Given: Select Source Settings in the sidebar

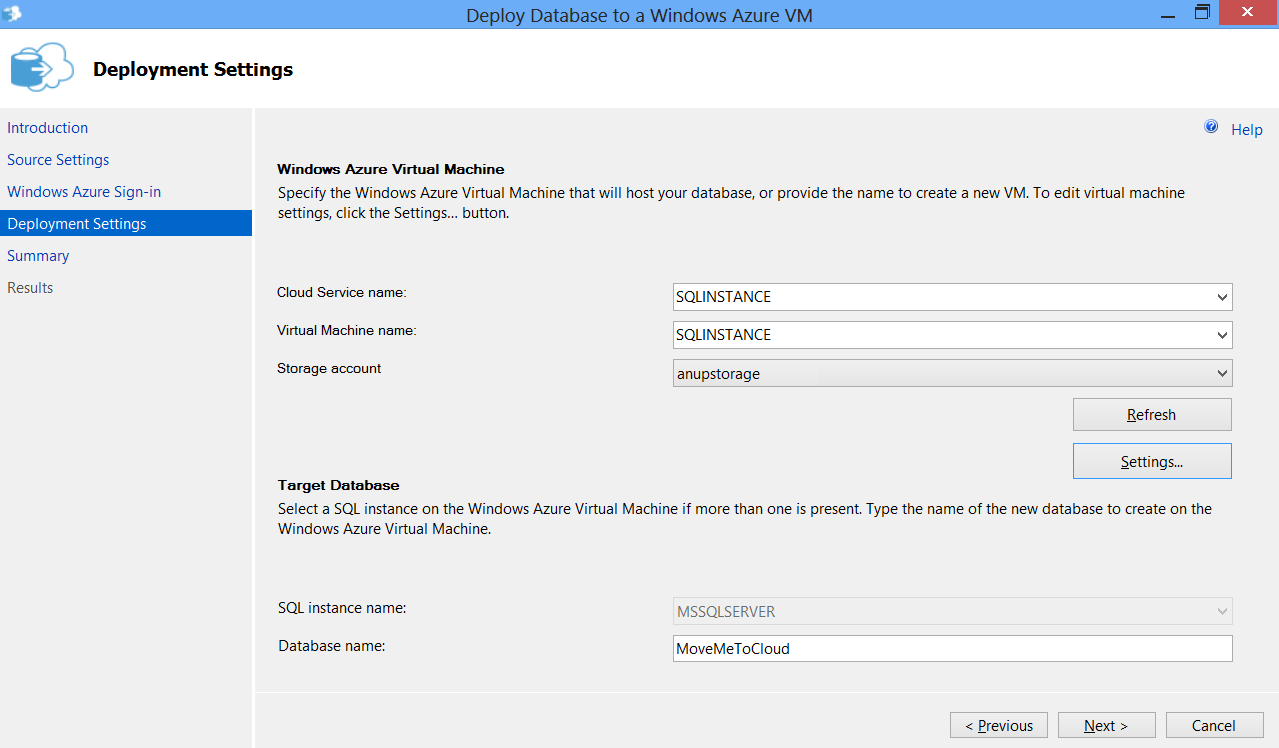Looking at the screenshot, I should 58,160.
